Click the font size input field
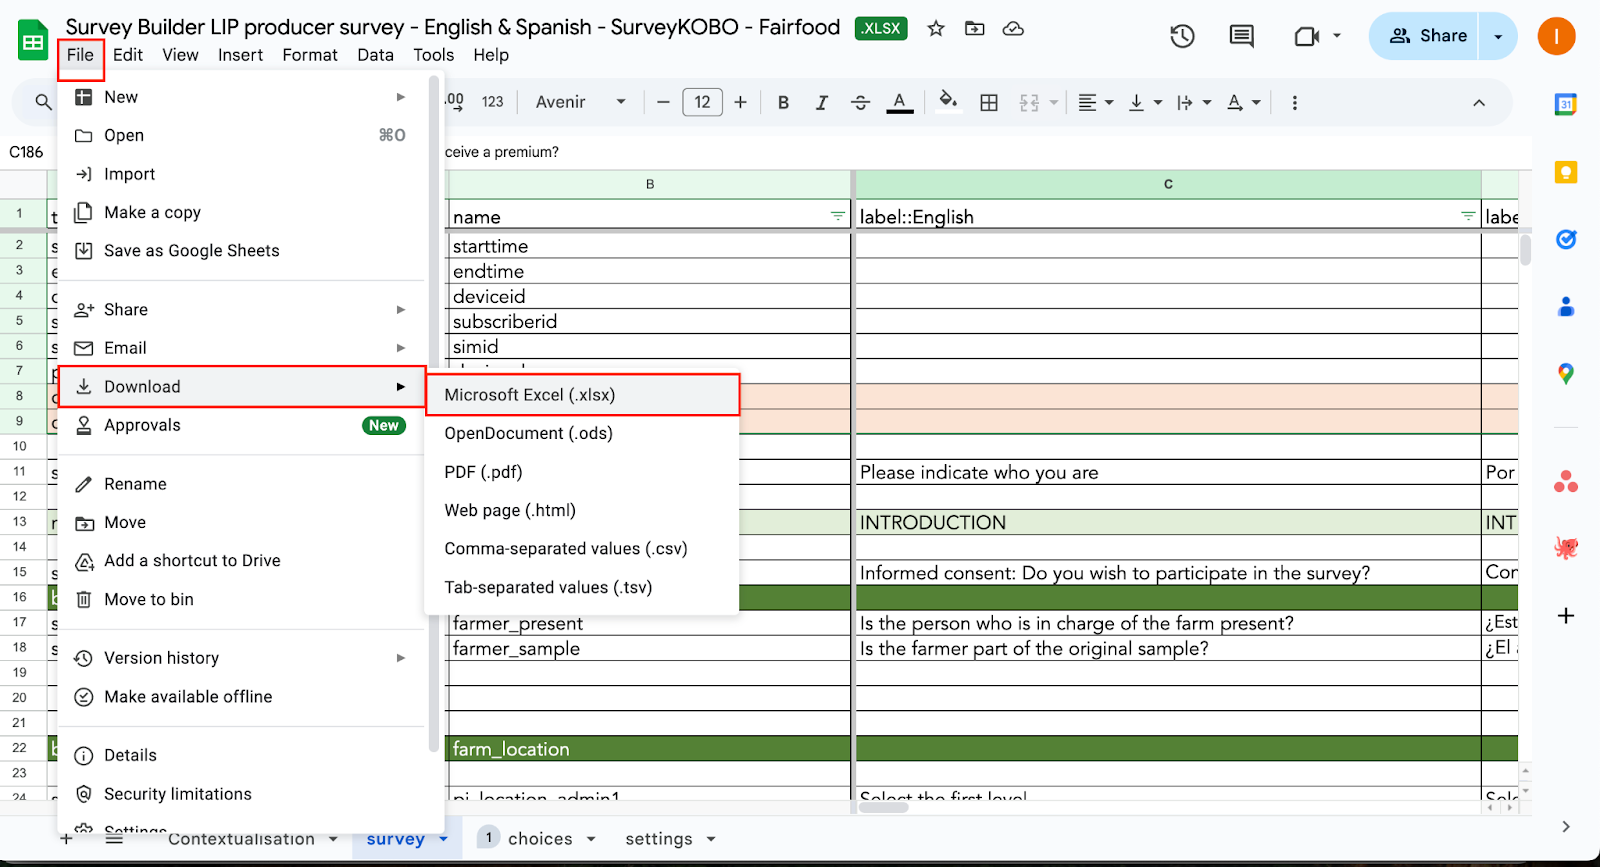This screenshot has height=867, width=1600. coord(702,102)
